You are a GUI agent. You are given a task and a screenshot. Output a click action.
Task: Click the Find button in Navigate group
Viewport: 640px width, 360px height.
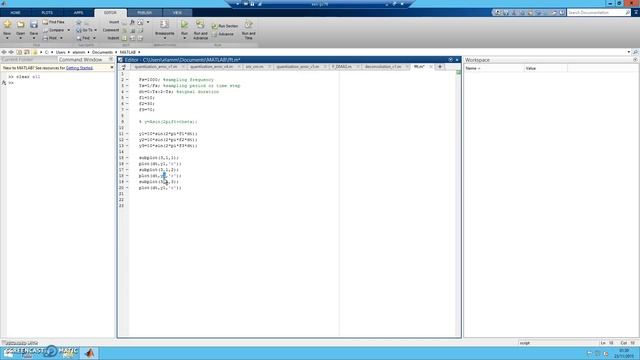coord(83,38)
